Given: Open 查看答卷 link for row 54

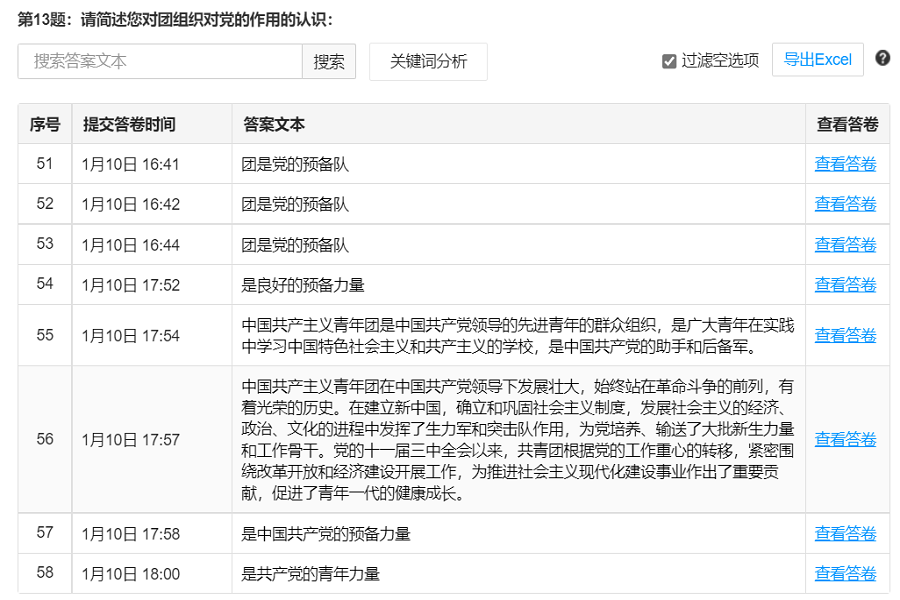Looking at the screenshot, I should coord(845,285).
